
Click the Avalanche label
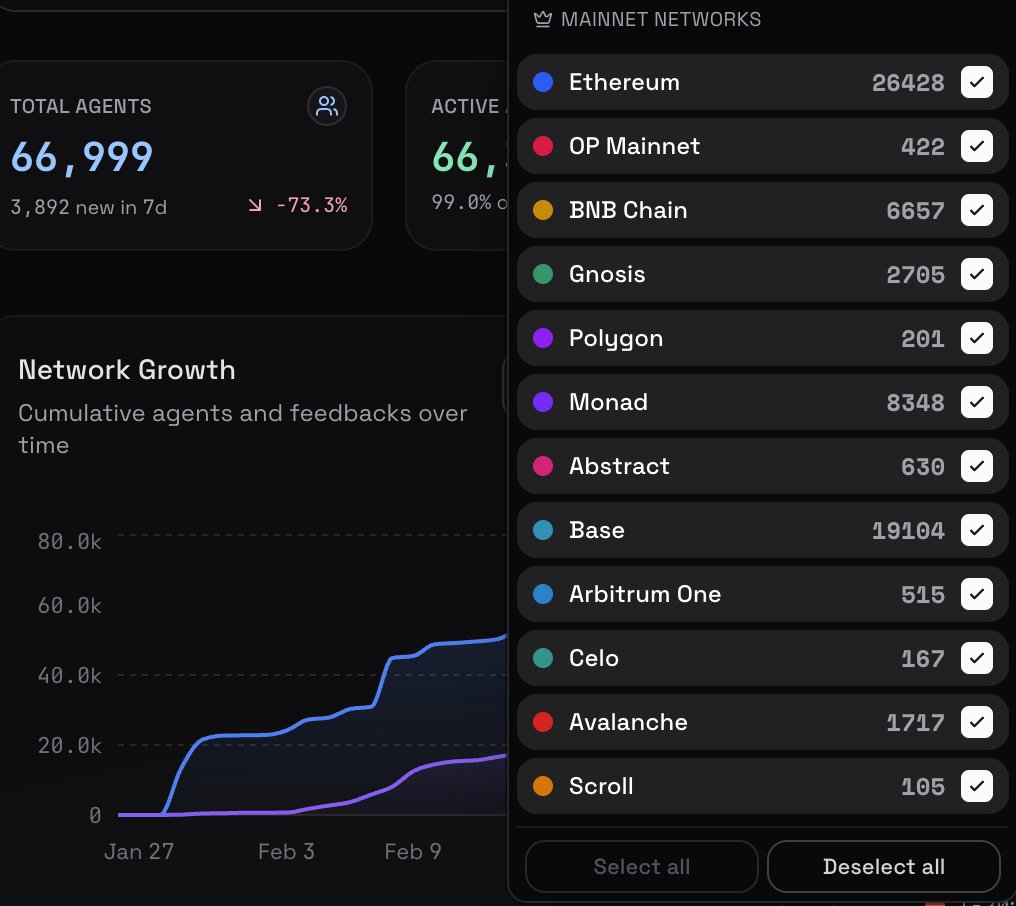click(628, 722)
